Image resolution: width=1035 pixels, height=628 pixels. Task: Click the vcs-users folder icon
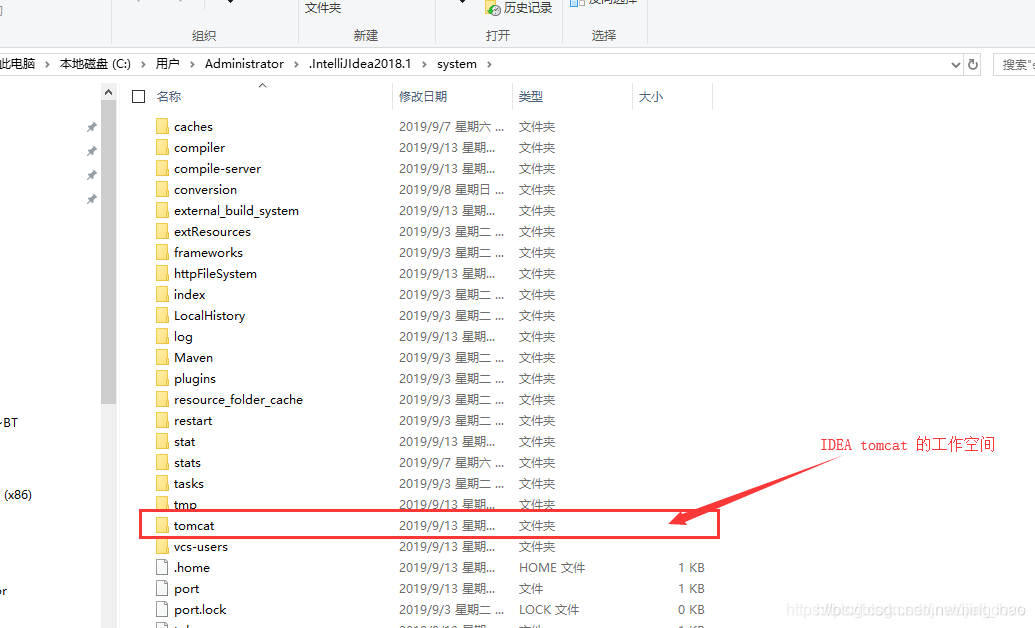tap(162, 547)
